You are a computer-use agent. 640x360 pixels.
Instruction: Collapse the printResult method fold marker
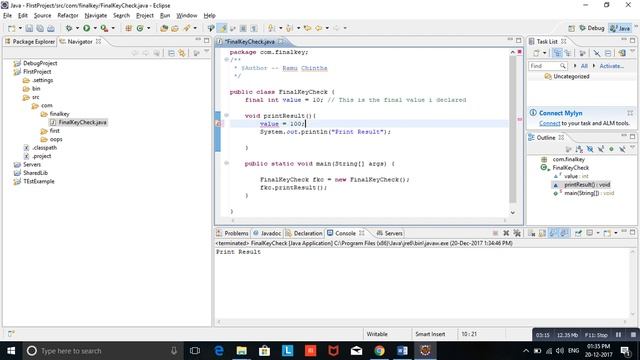[227, 116]
